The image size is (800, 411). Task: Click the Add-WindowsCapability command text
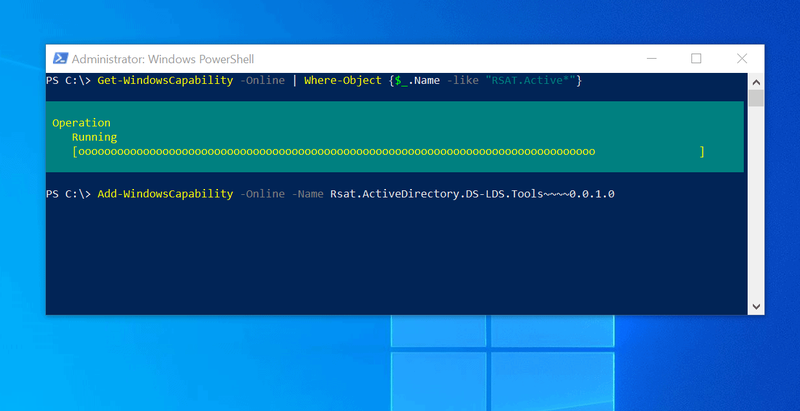[165, 194]
